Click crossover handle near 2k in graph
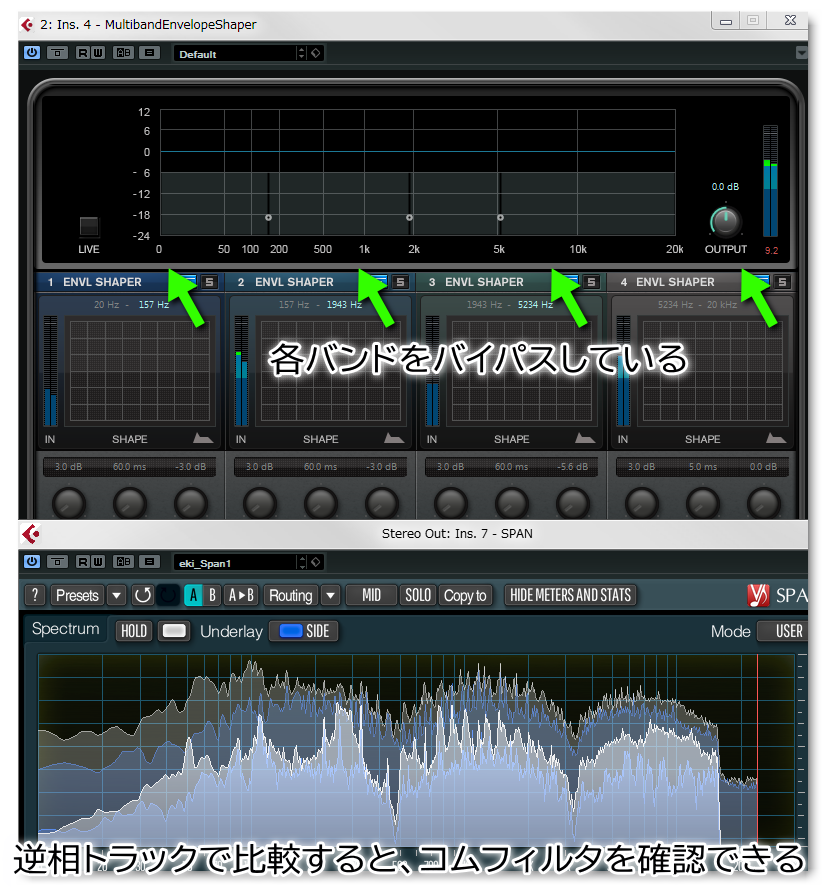This screenshot has width=831, height=894. [x=409, y=218]
